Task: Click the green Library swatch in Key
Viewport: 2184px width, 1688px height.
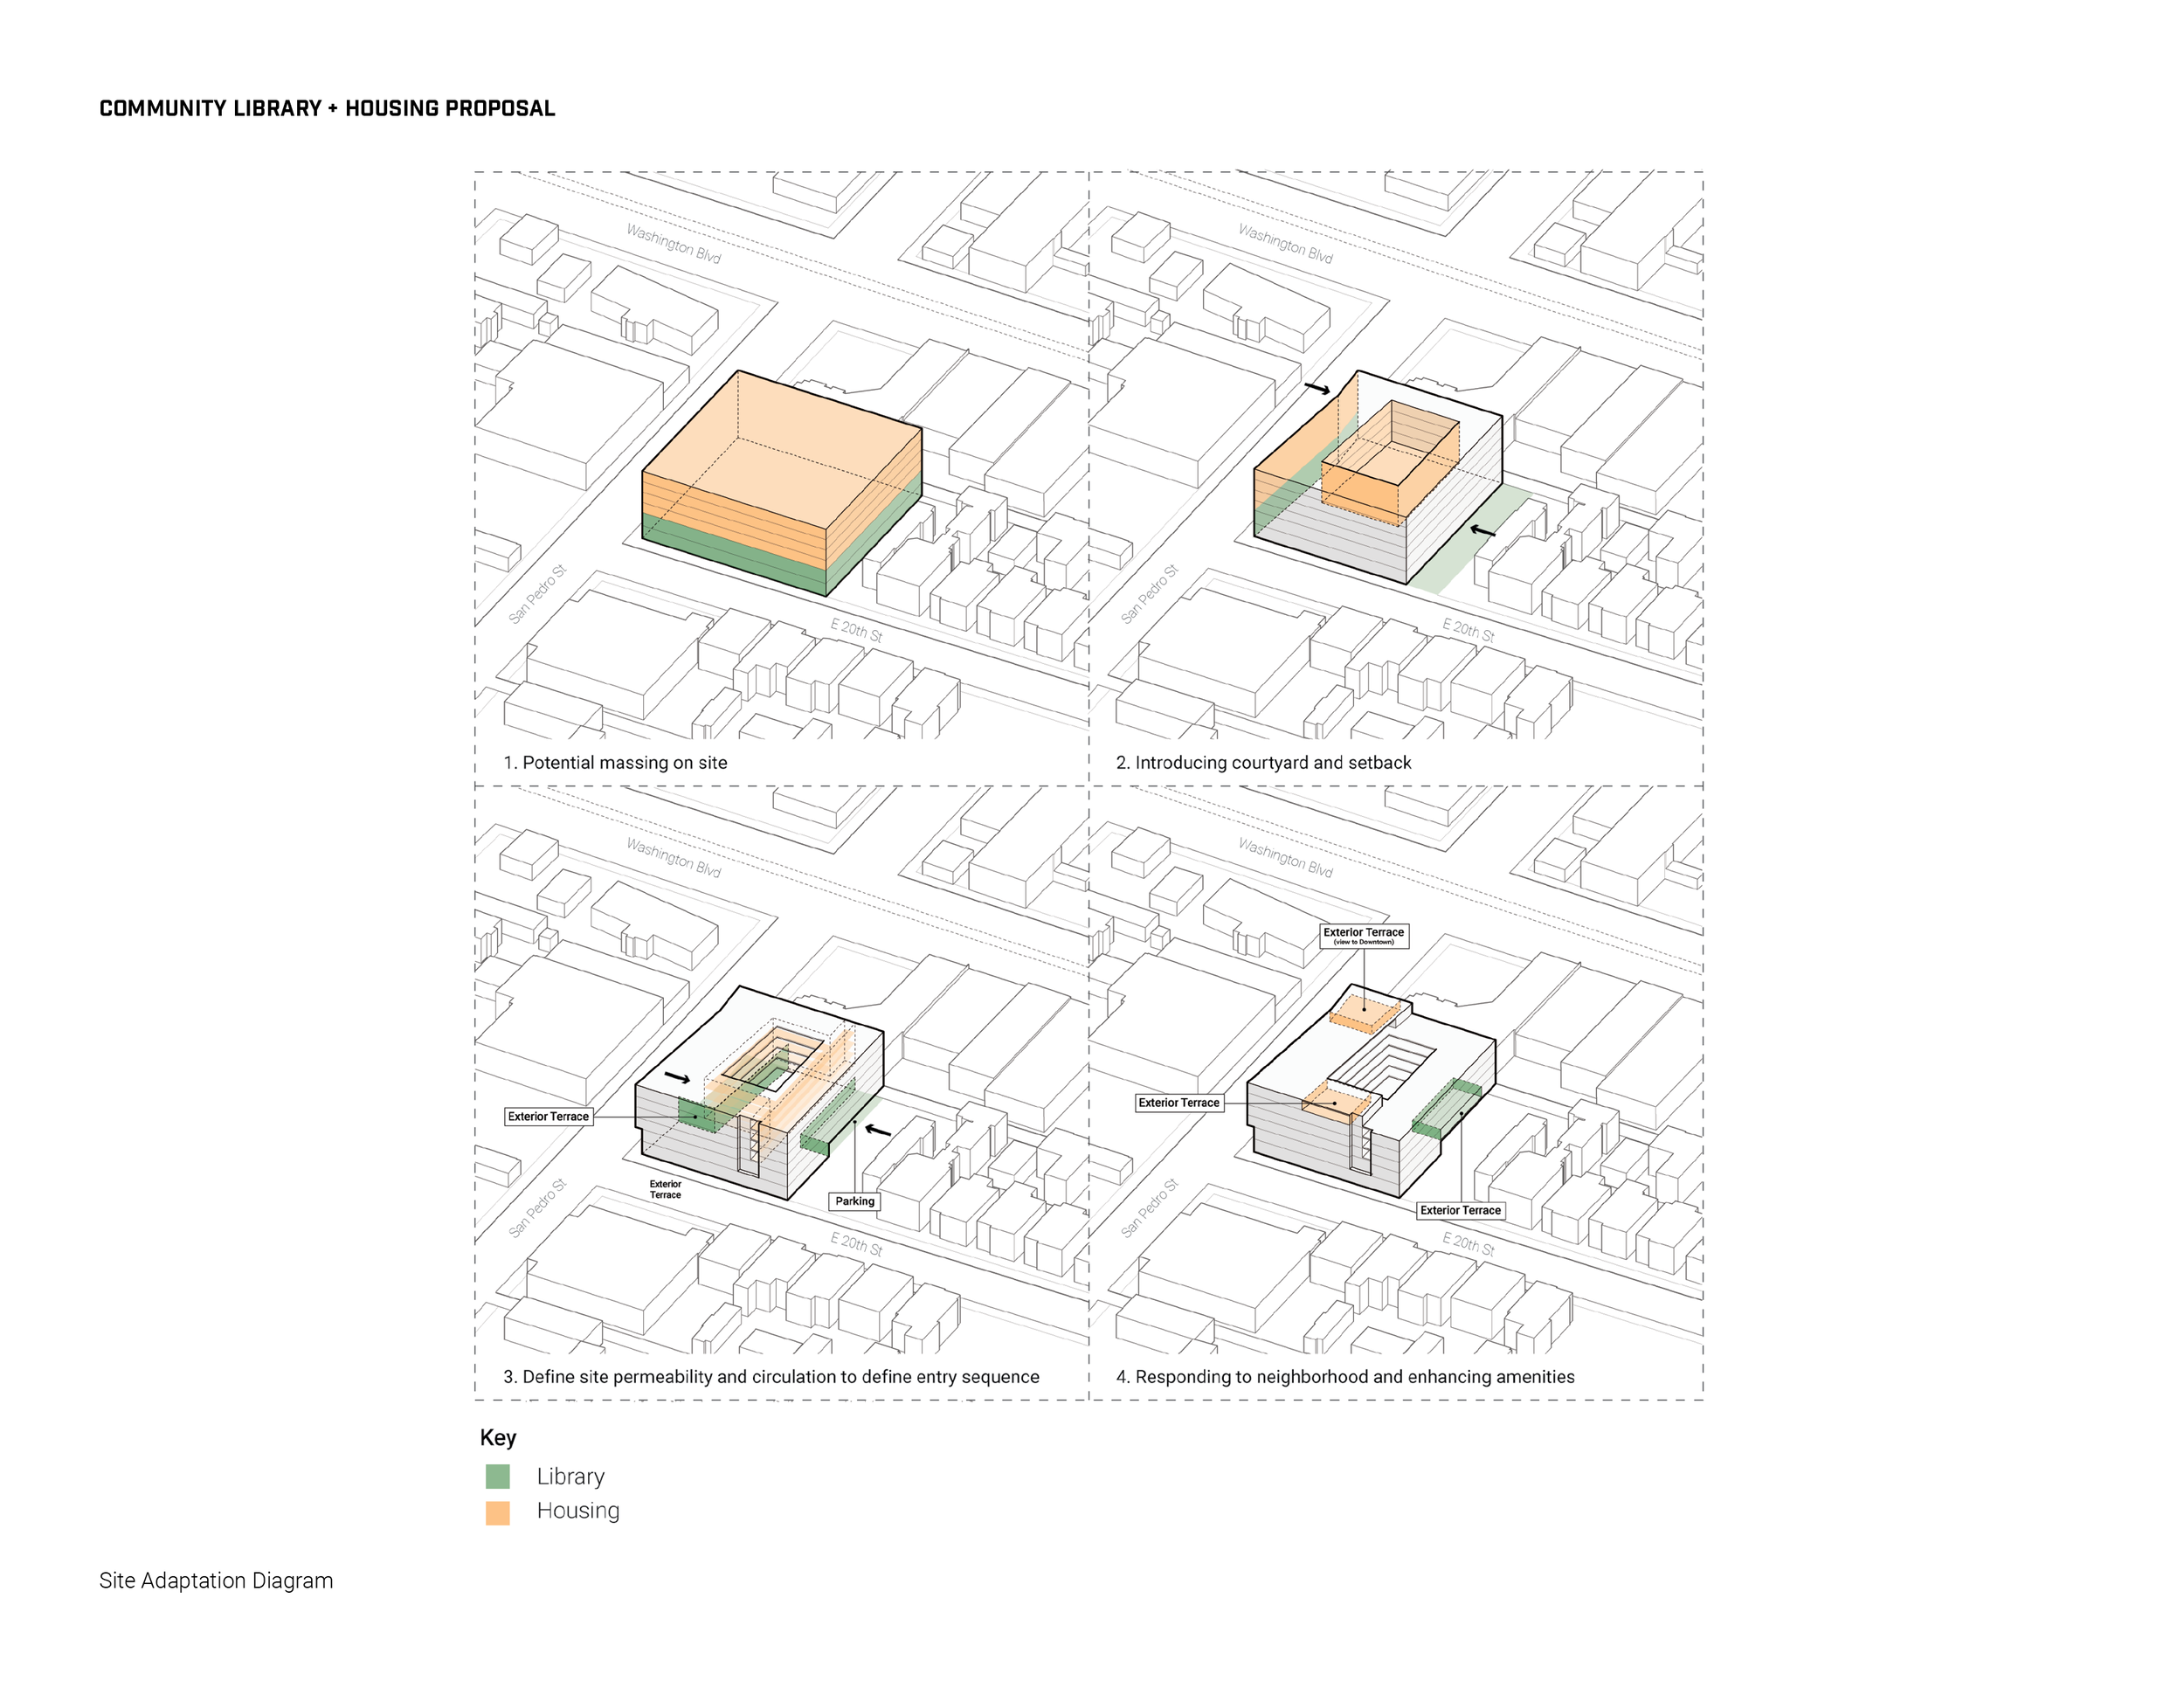Action: tap(497, 1476)
